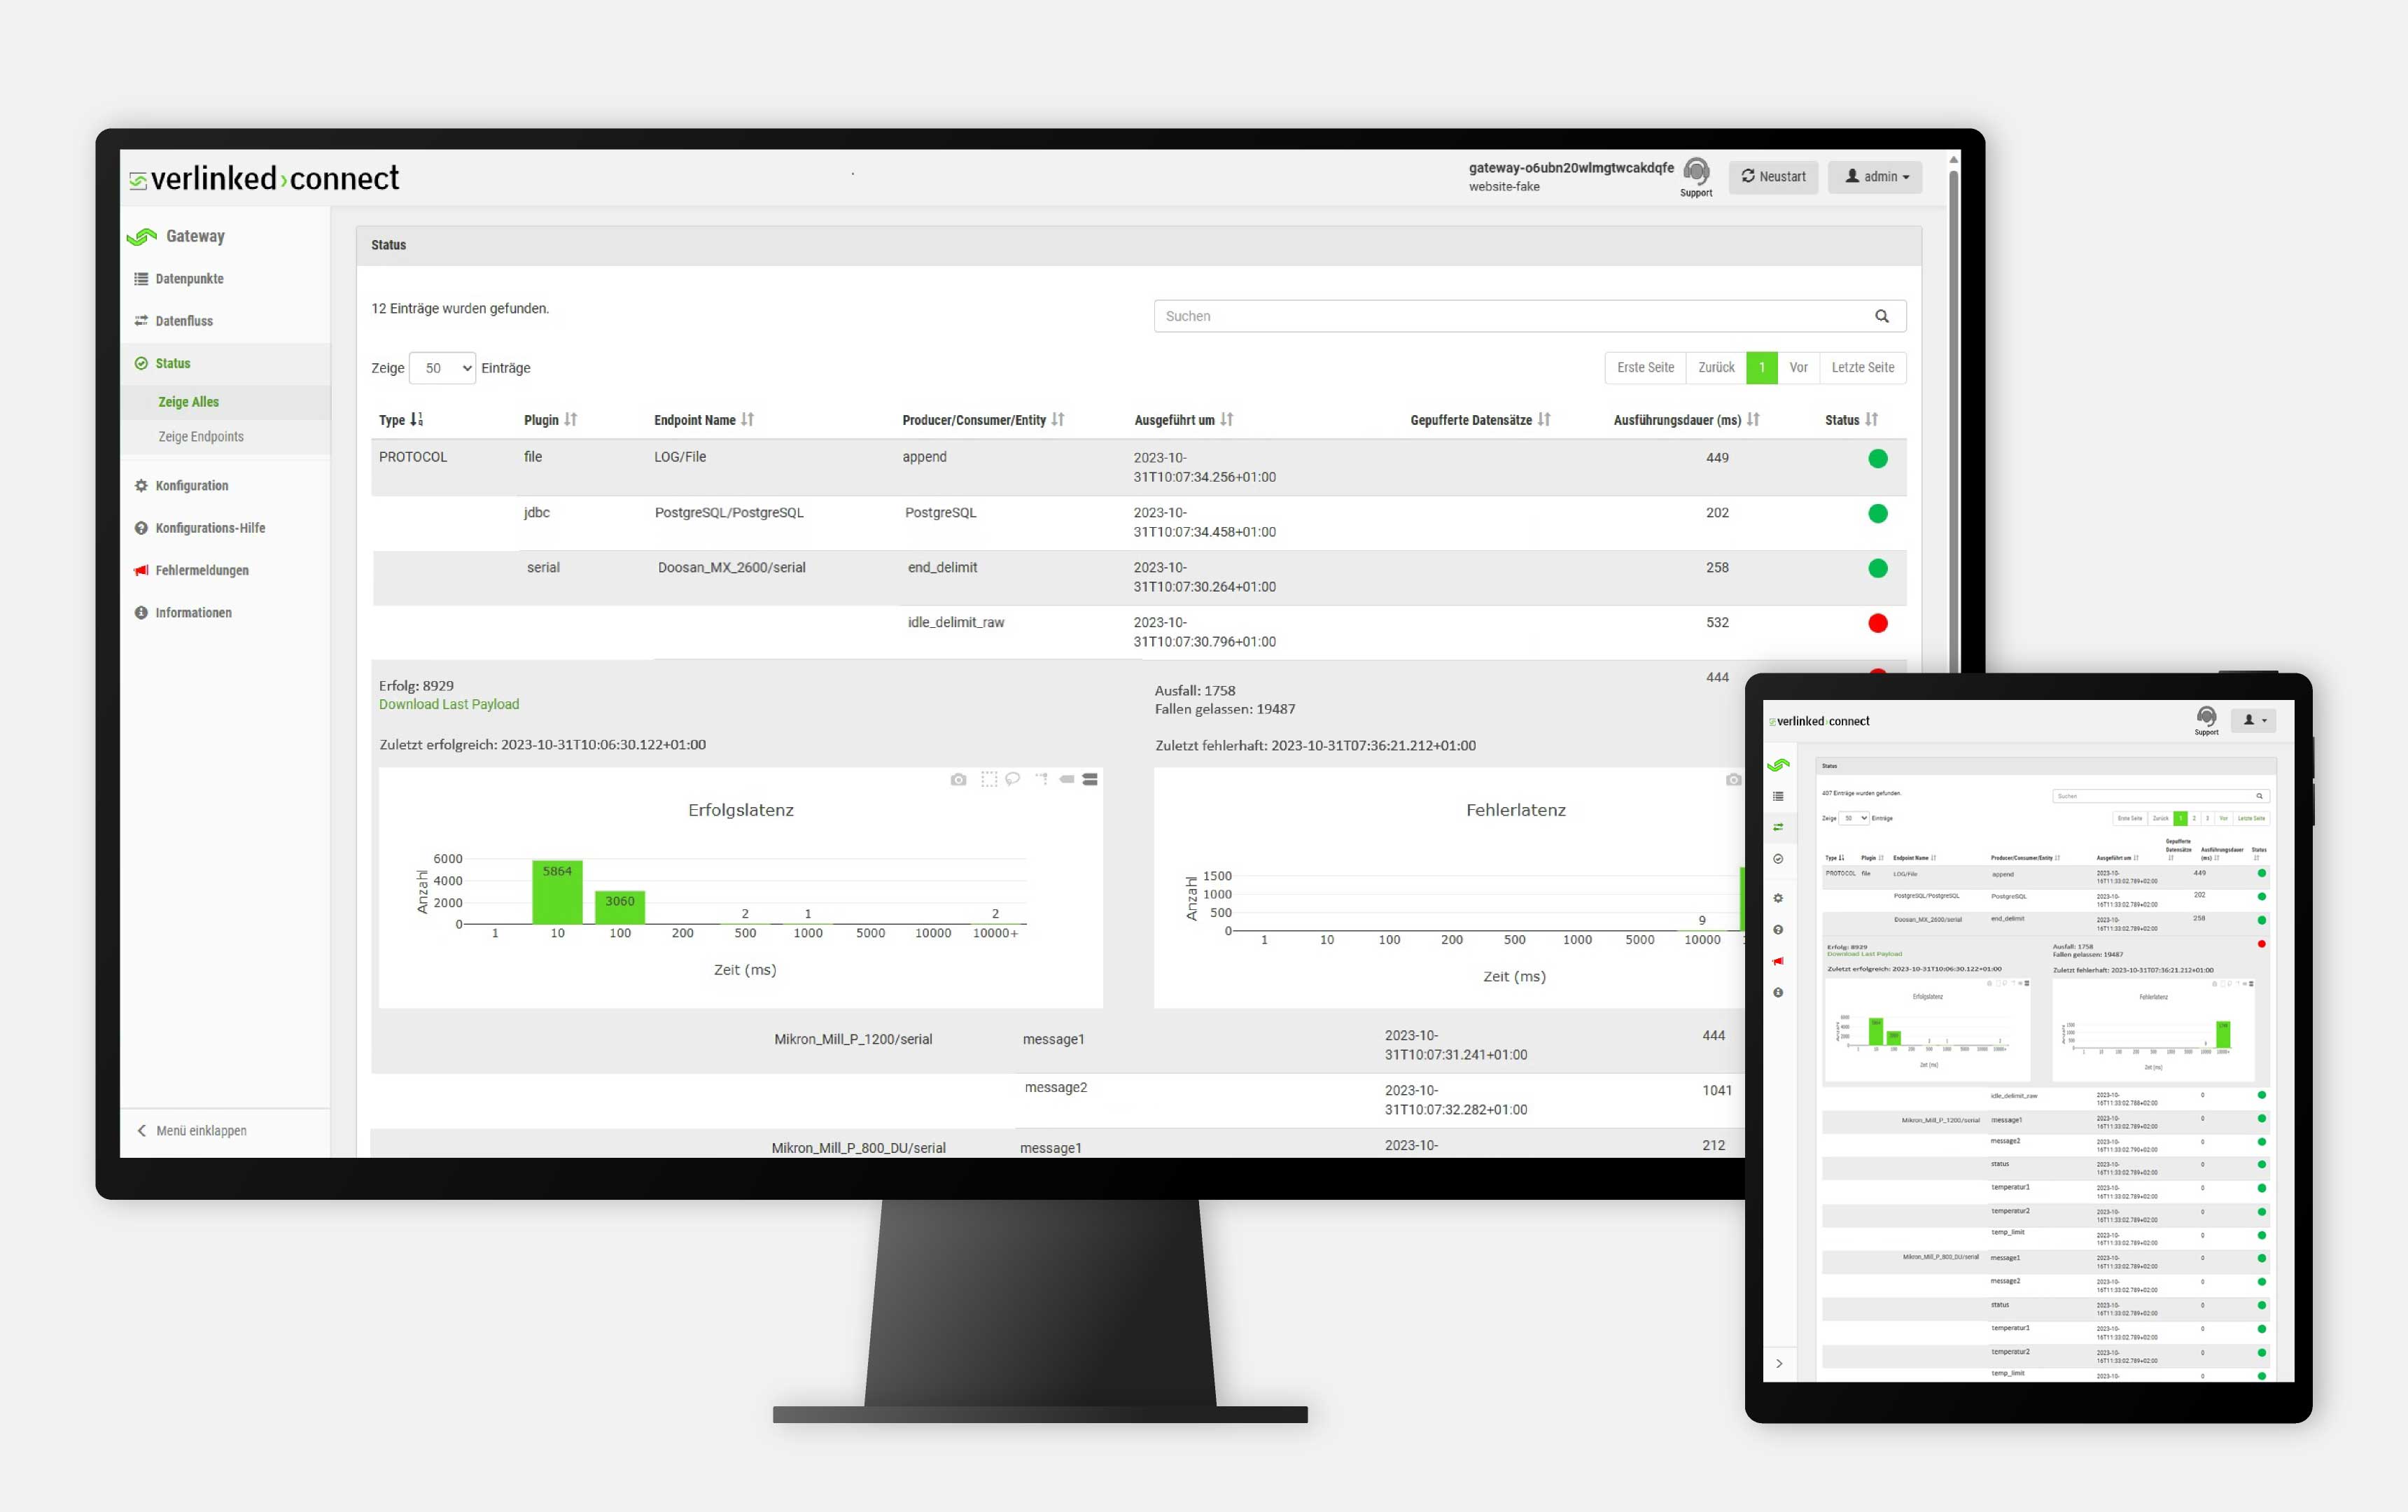
Task: Click the Support headset icon
Action: [1697, 174]
